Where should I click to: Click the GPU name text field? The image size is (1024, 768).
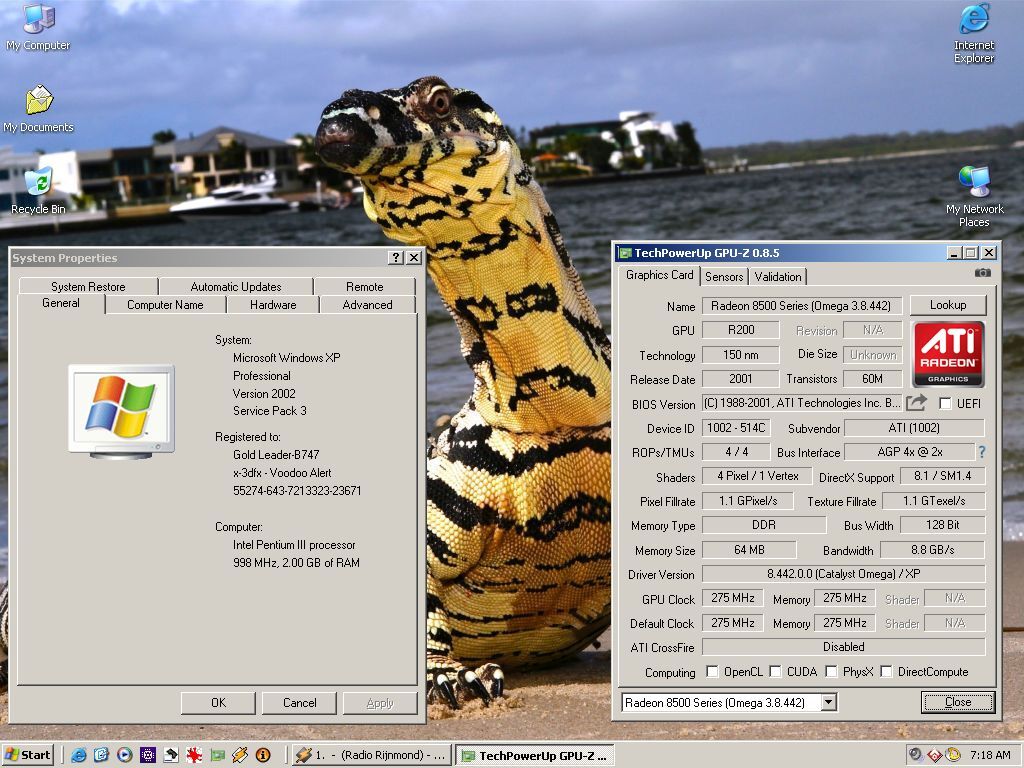click(x=802, y=306)
